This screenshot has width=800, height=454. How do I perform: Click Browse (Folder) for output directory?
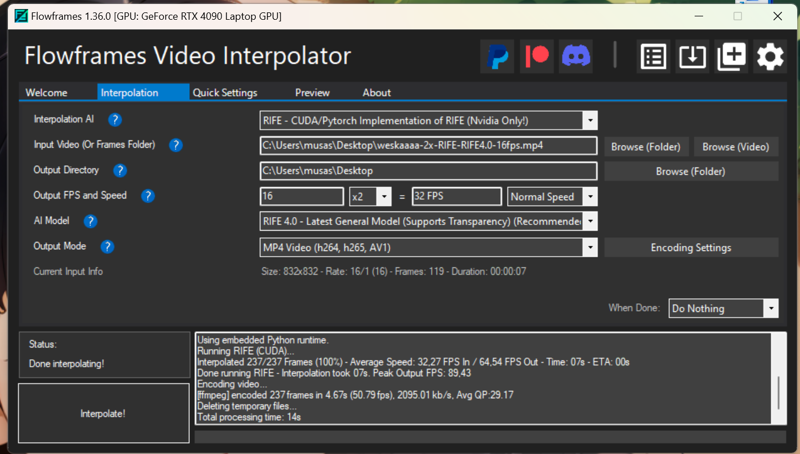691,171
